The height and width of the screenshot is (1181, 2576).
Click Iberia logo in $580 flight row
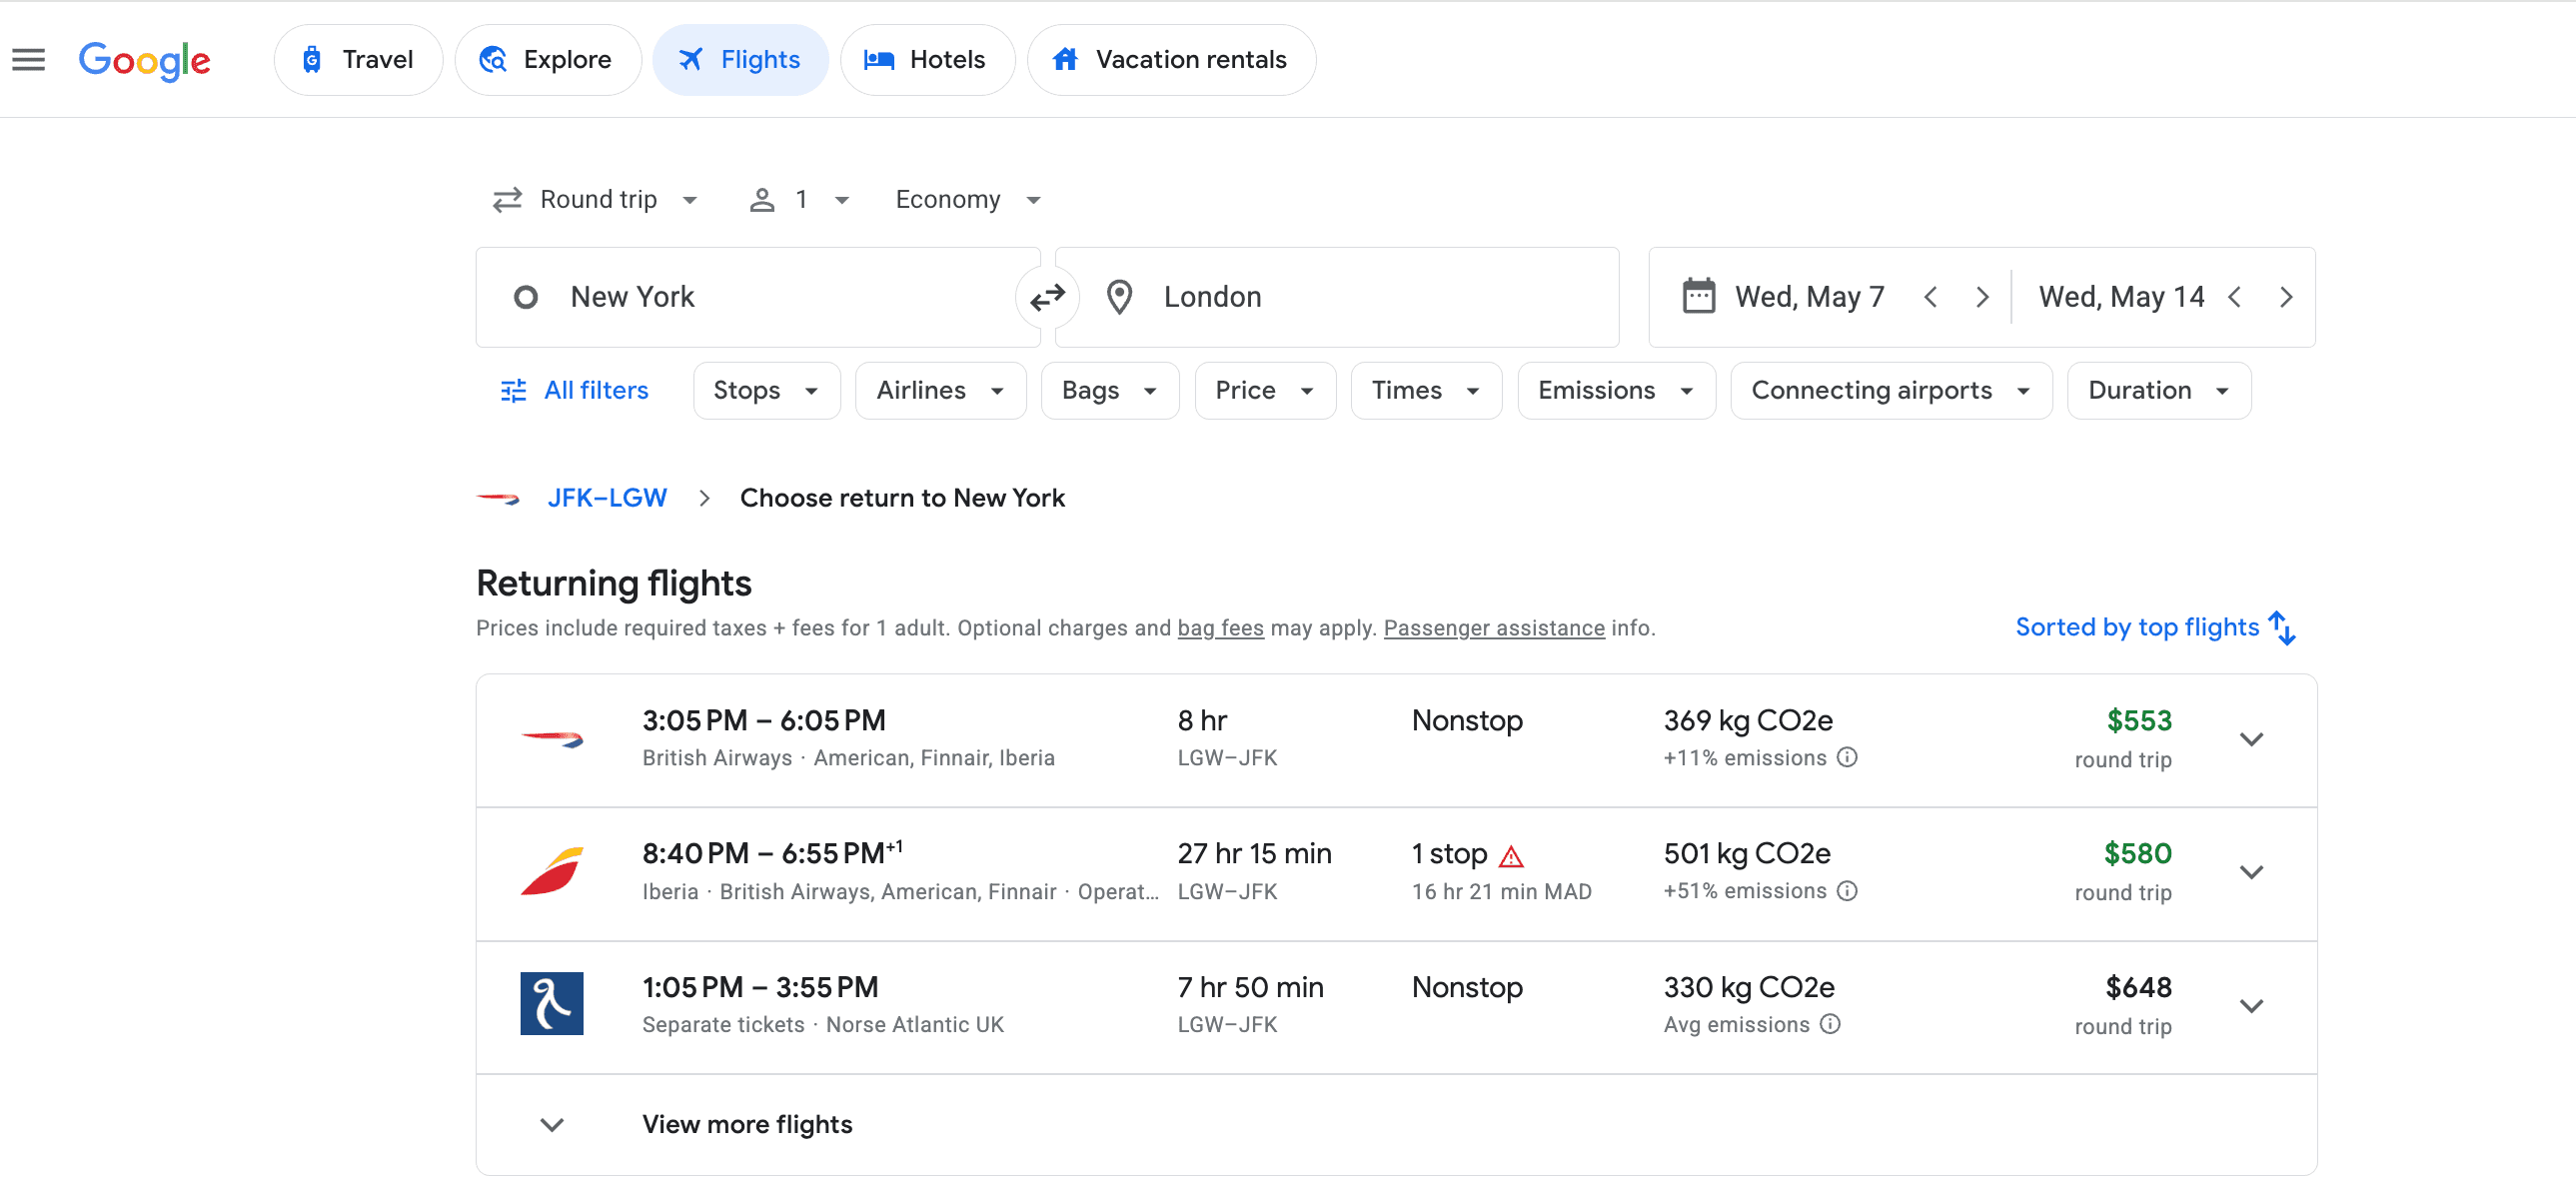pyautogui.click(x=551, y=871)
